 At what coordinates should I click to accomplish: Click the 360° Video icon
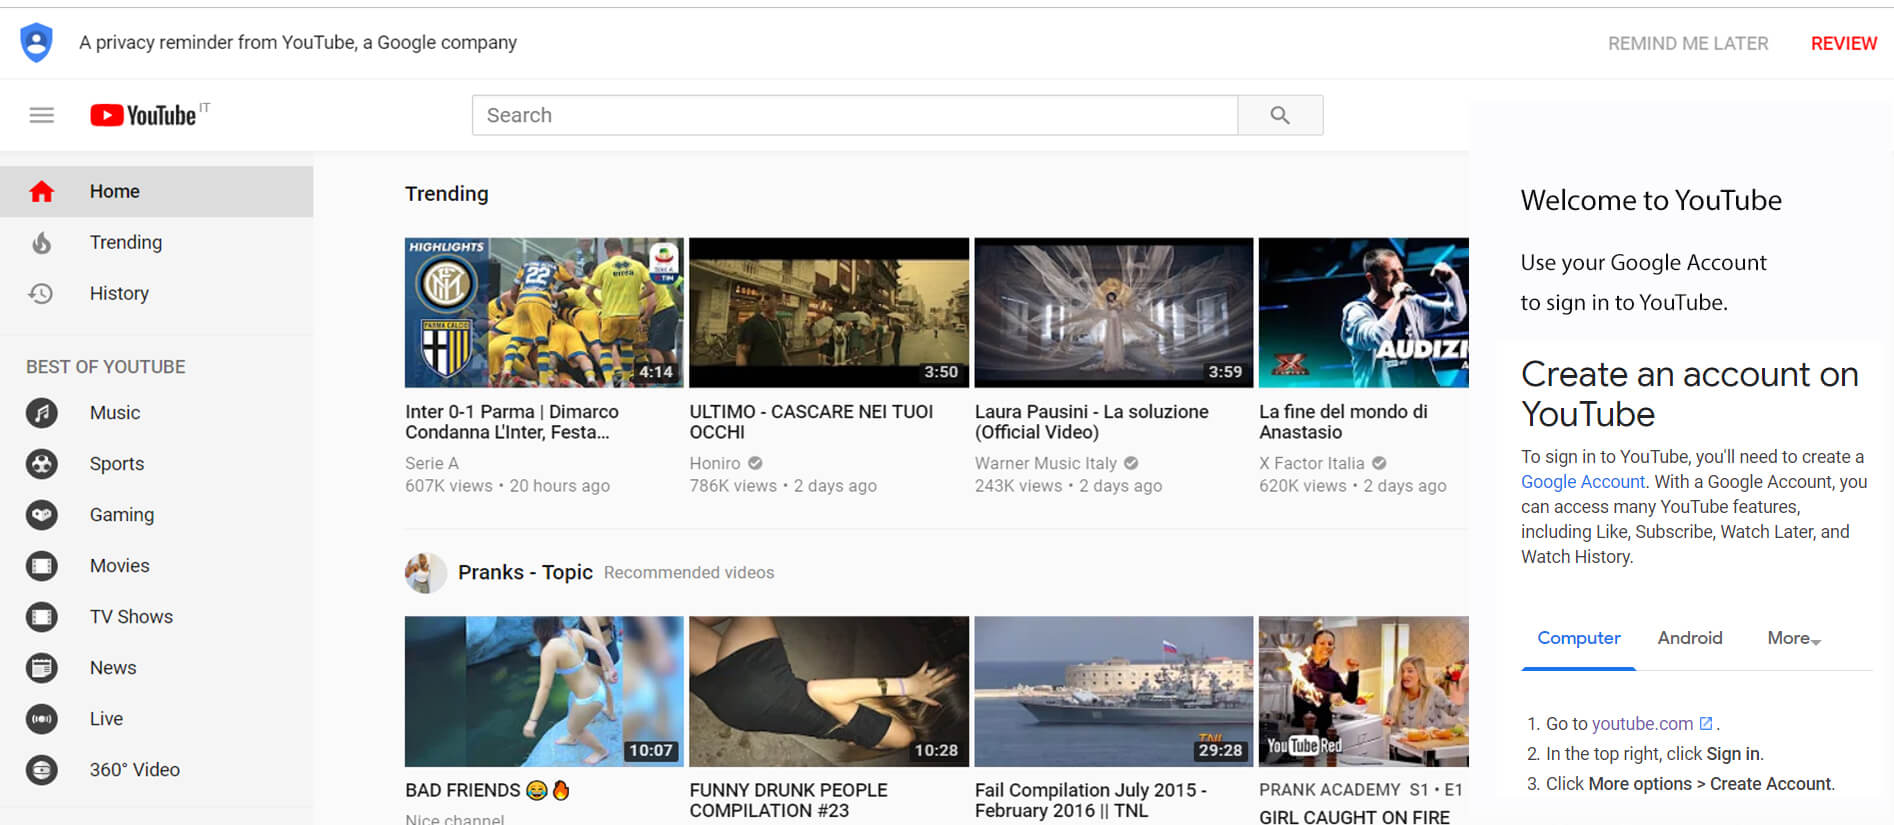pyautogui.click(x=42, y=770)
